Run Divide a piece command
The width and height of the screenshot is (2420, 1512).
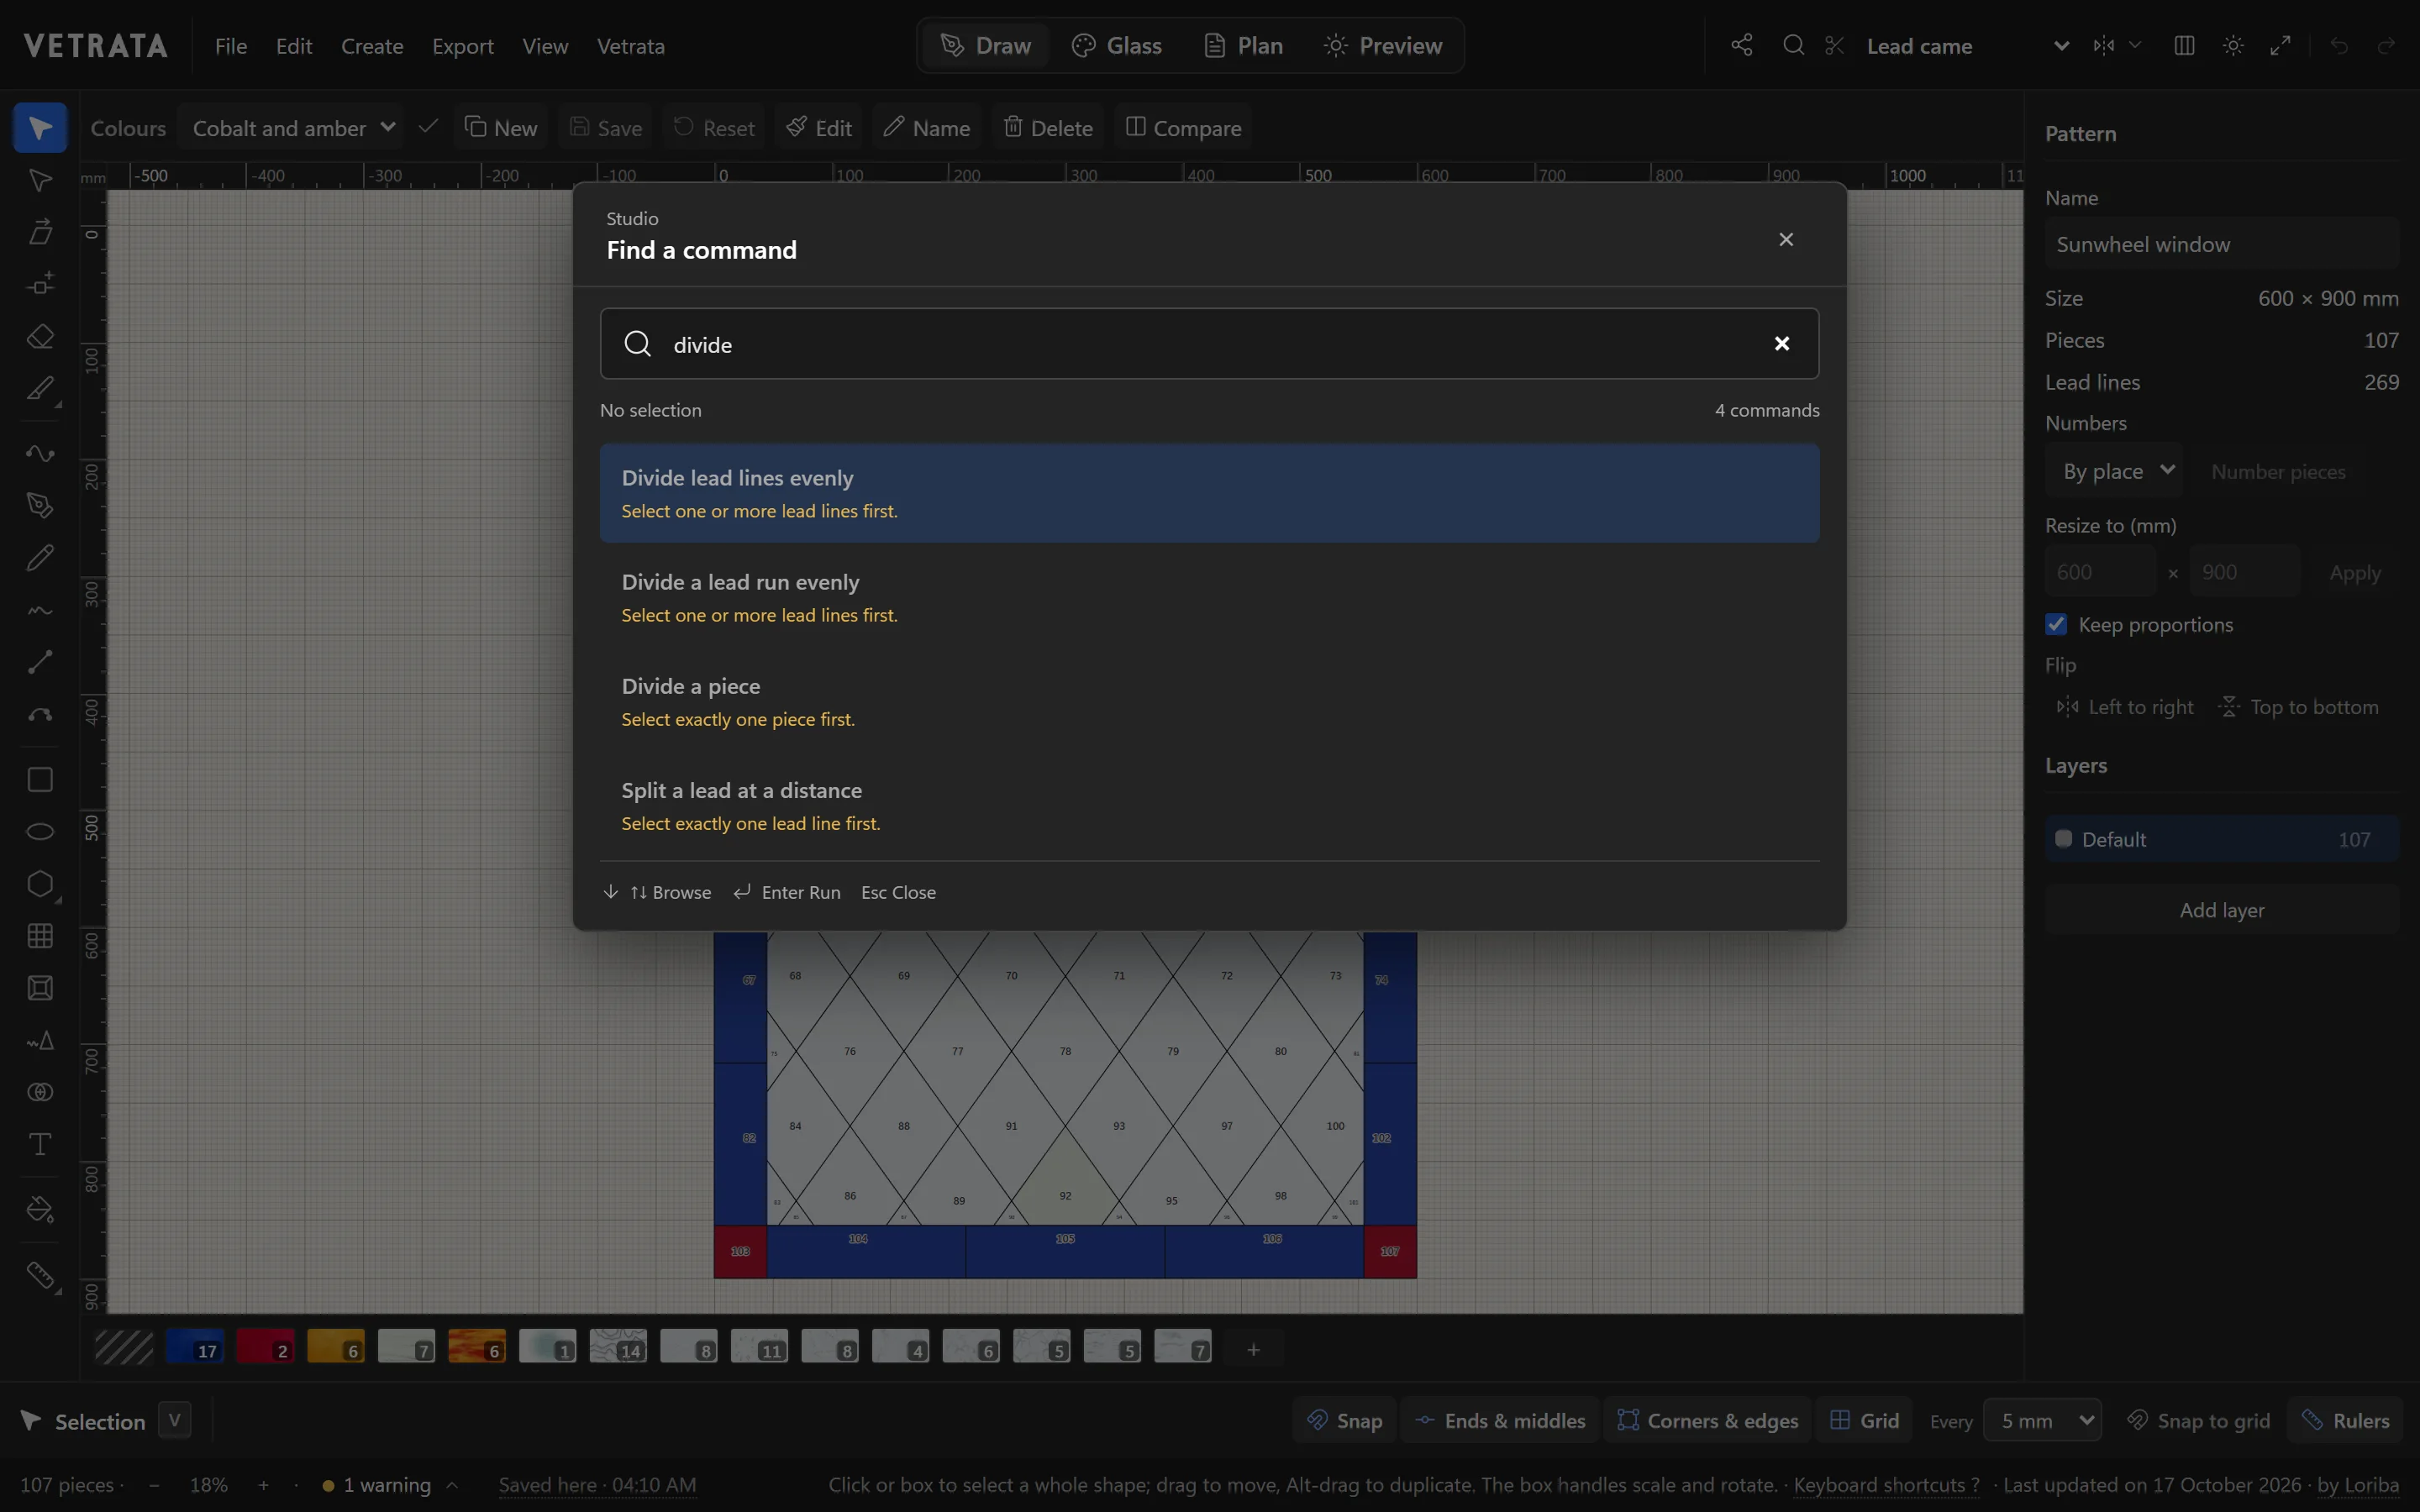(1209, 701)
